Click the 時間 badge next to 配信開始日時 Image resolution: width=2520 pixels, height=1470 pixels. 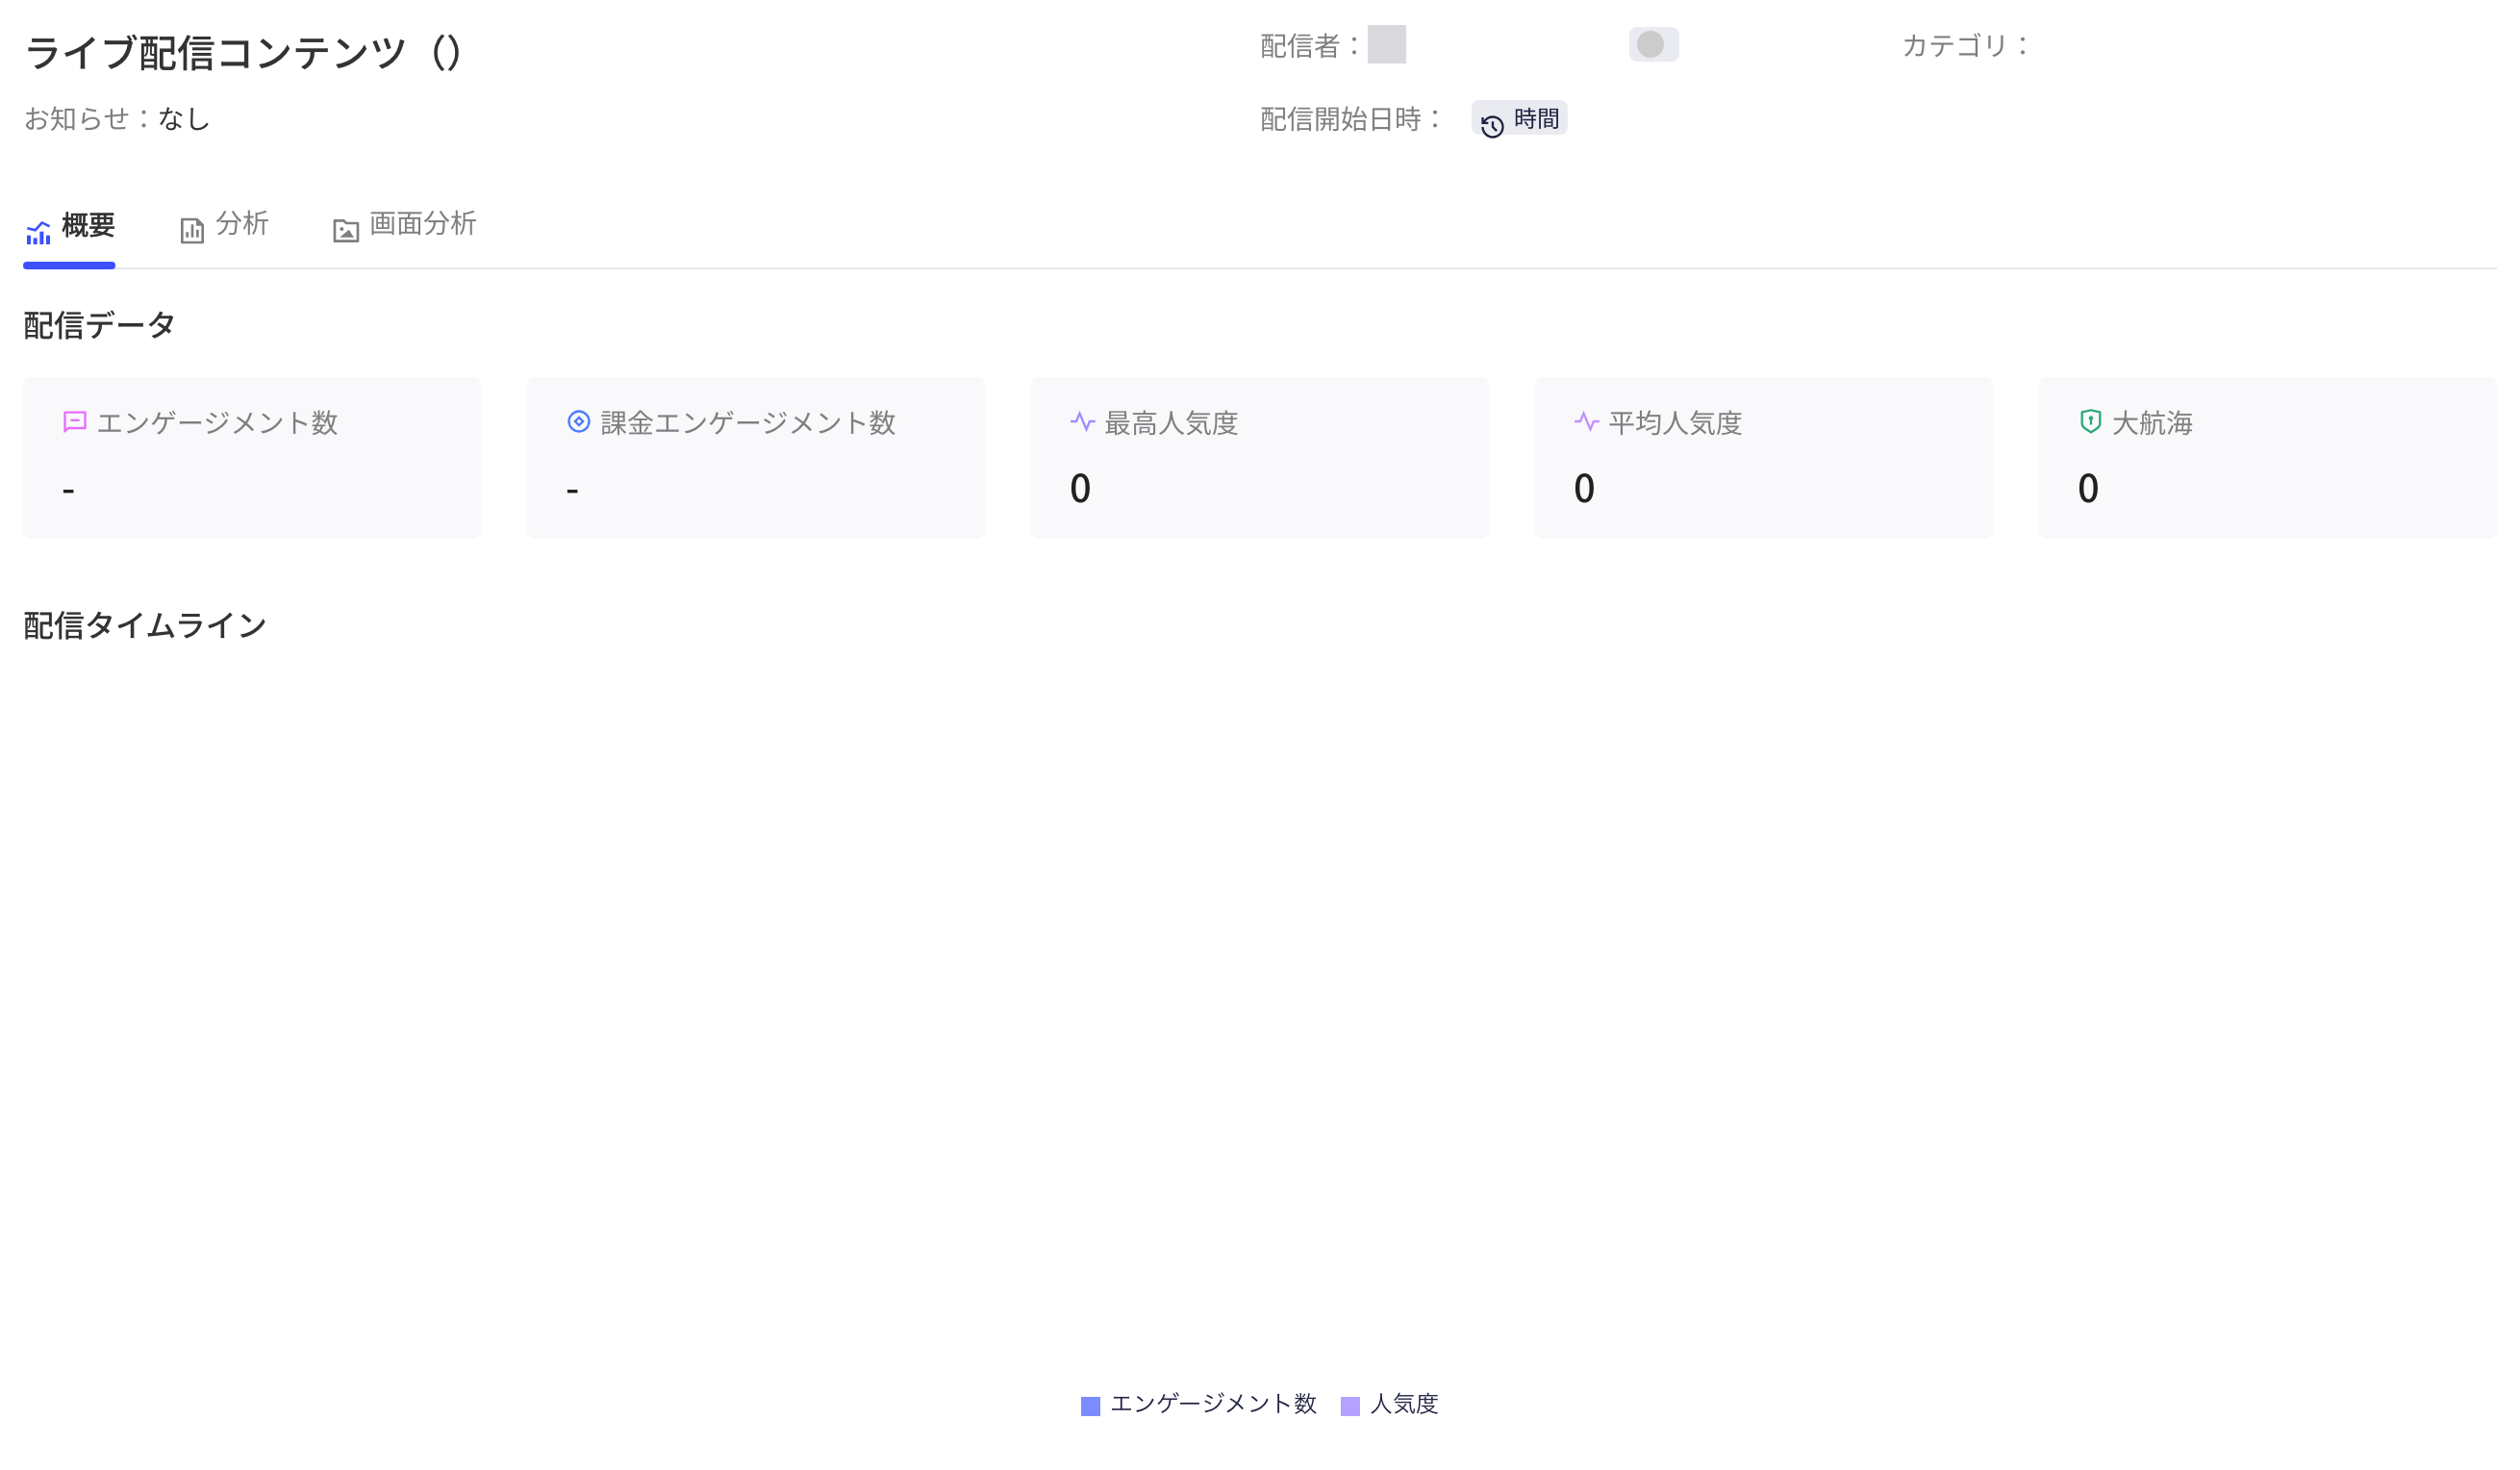[1519, 119]
